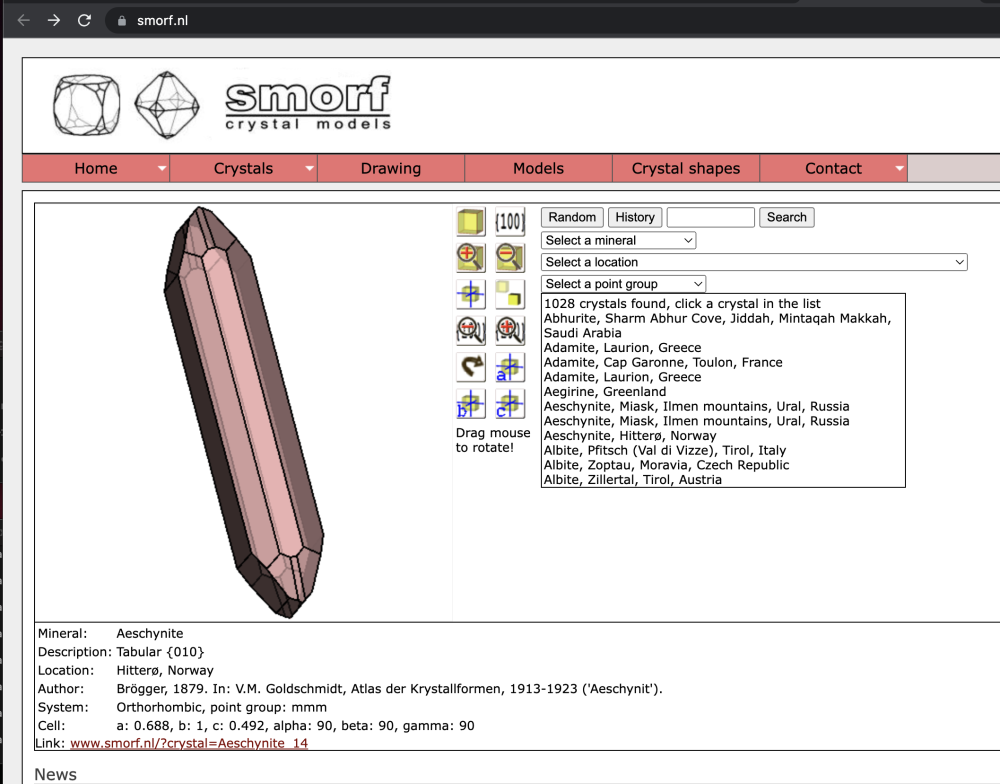The width and height of the screenshot is (1000, 784).
Task: Reset crystal rotation with the arrow icon
Action: (x=470, y=367)
